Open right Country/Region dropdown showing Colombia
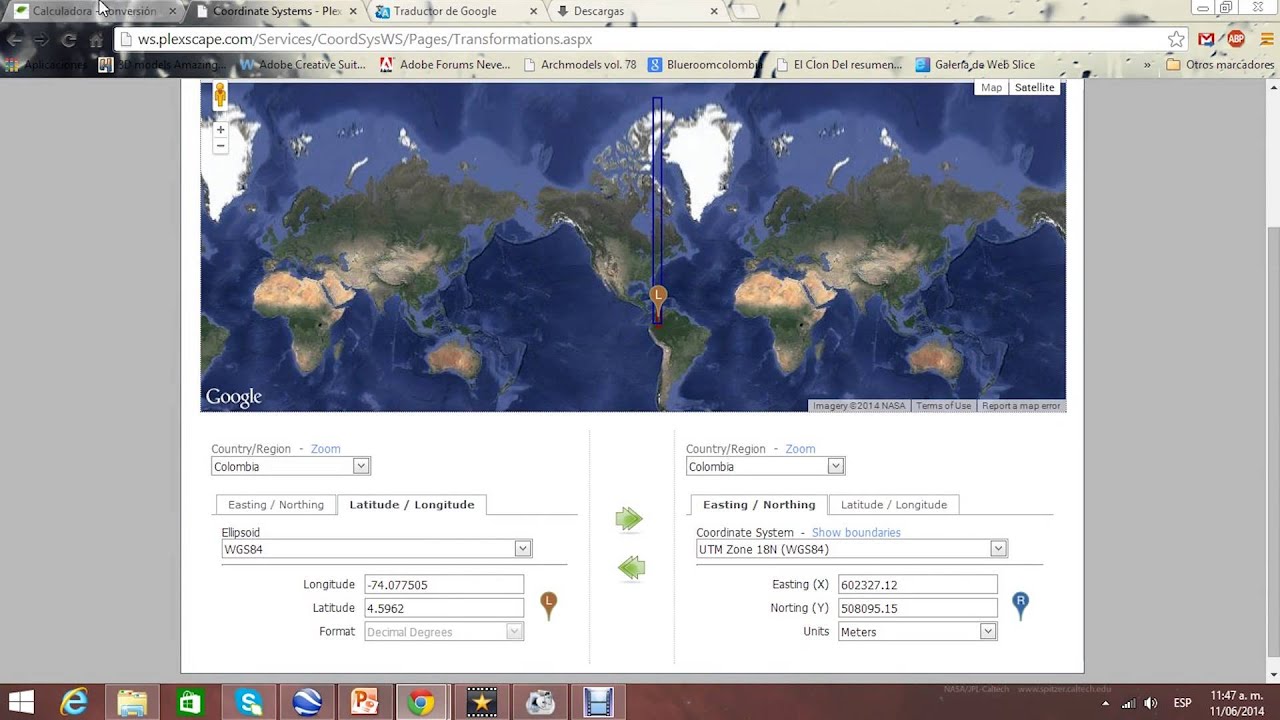Viewport: 1280px width, 720px height. tap(766, 466)
